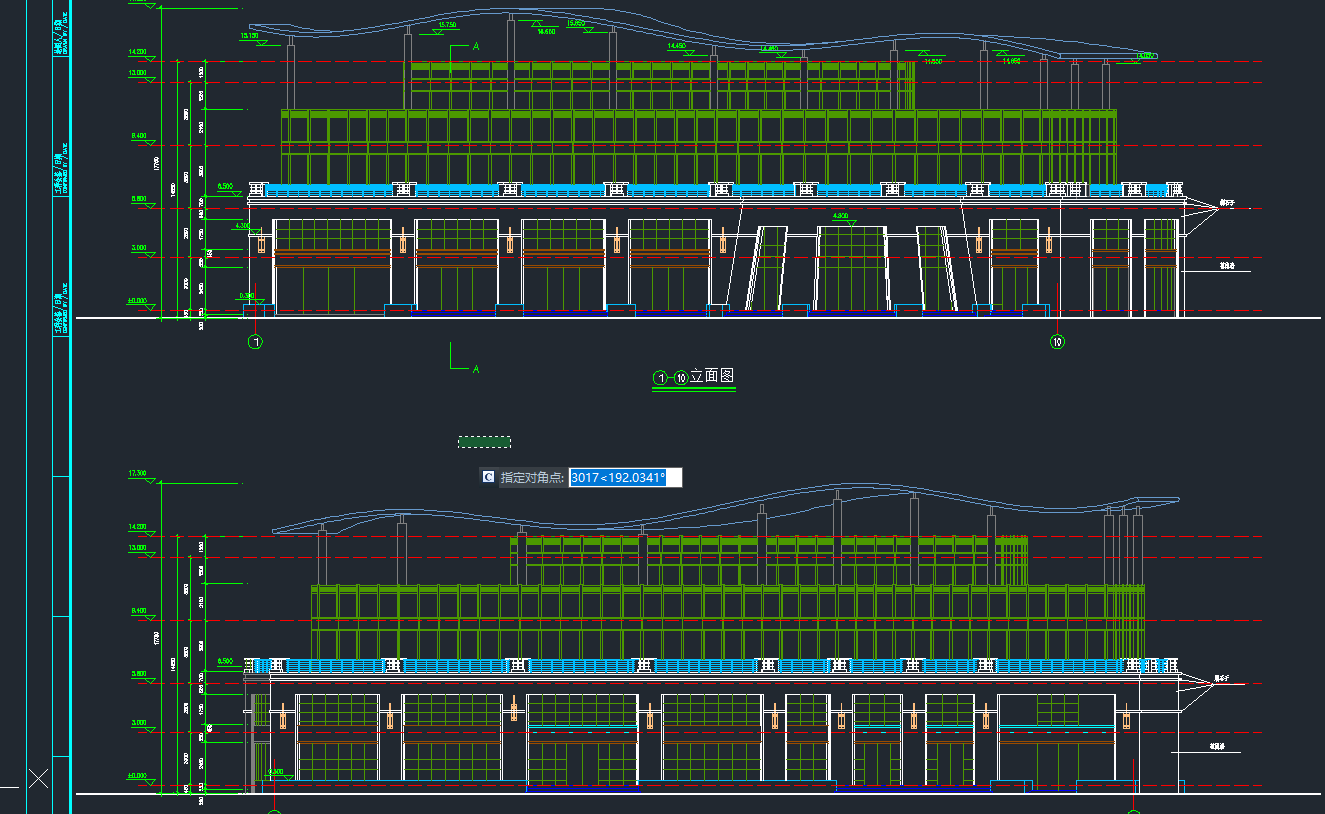The image size is (1325, 814).
Task: Select the 14.450 roof elevation label
Action: coord(677,46)
